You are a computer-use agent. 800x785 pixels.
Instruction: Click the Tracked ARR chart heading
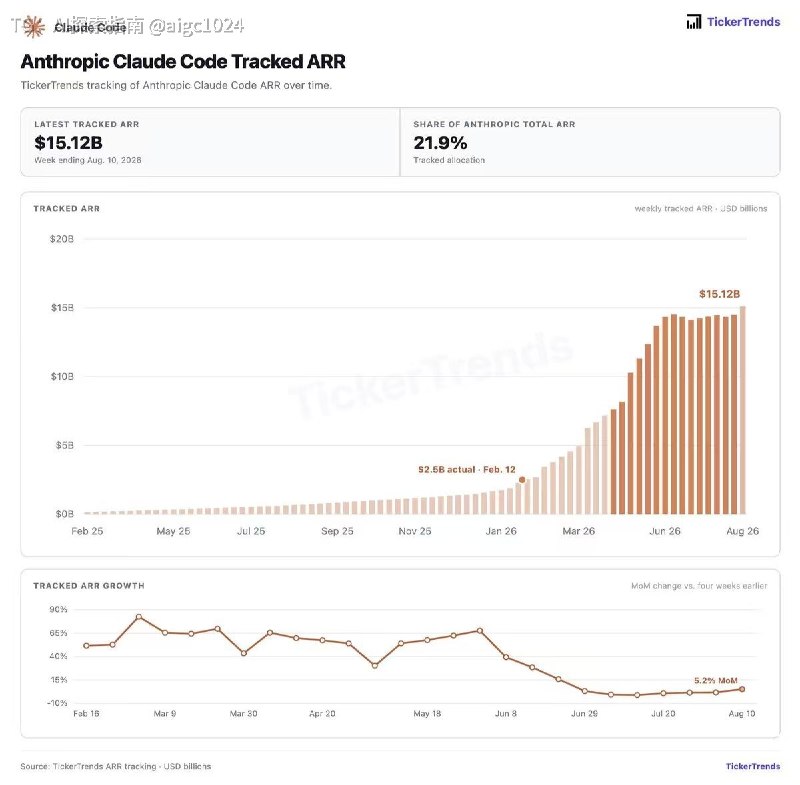click(x=66, y=209)
